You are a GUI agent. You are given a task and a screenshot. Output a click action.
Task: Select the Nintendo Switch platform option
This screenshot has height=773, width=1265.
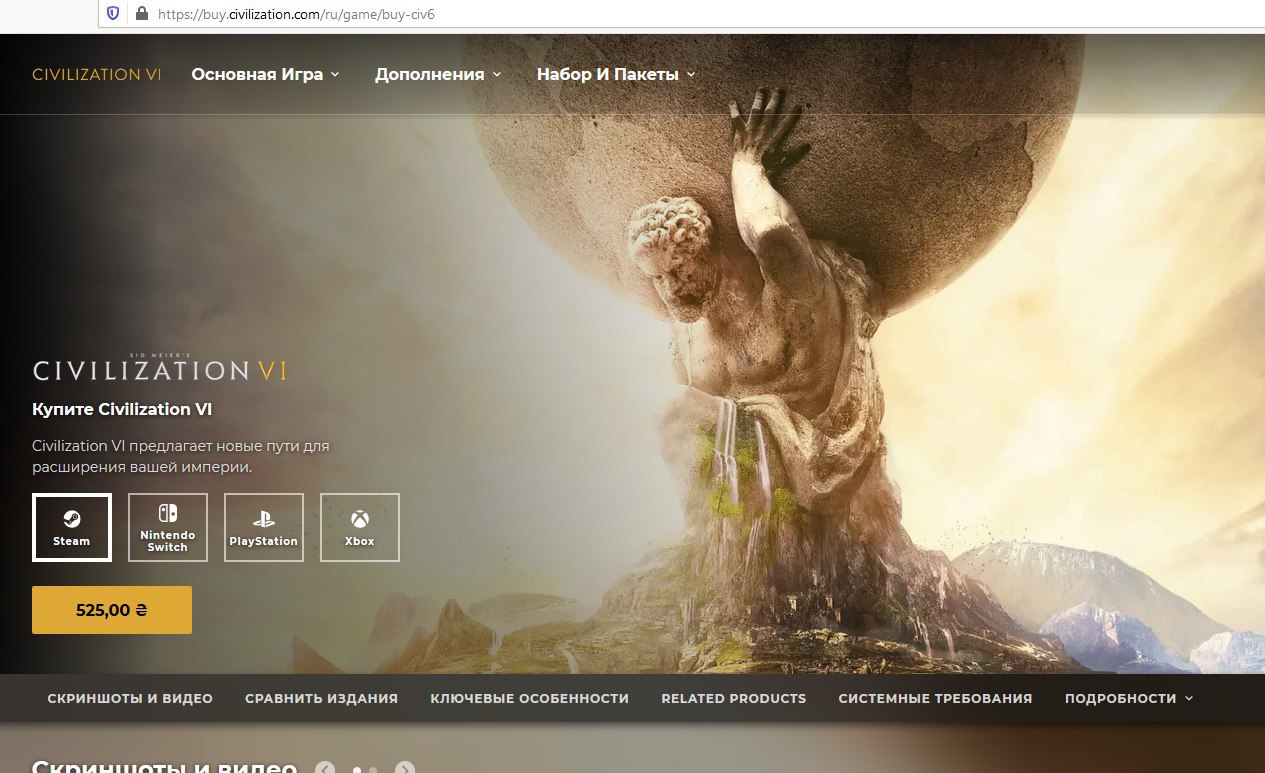[x=168, y=527]
